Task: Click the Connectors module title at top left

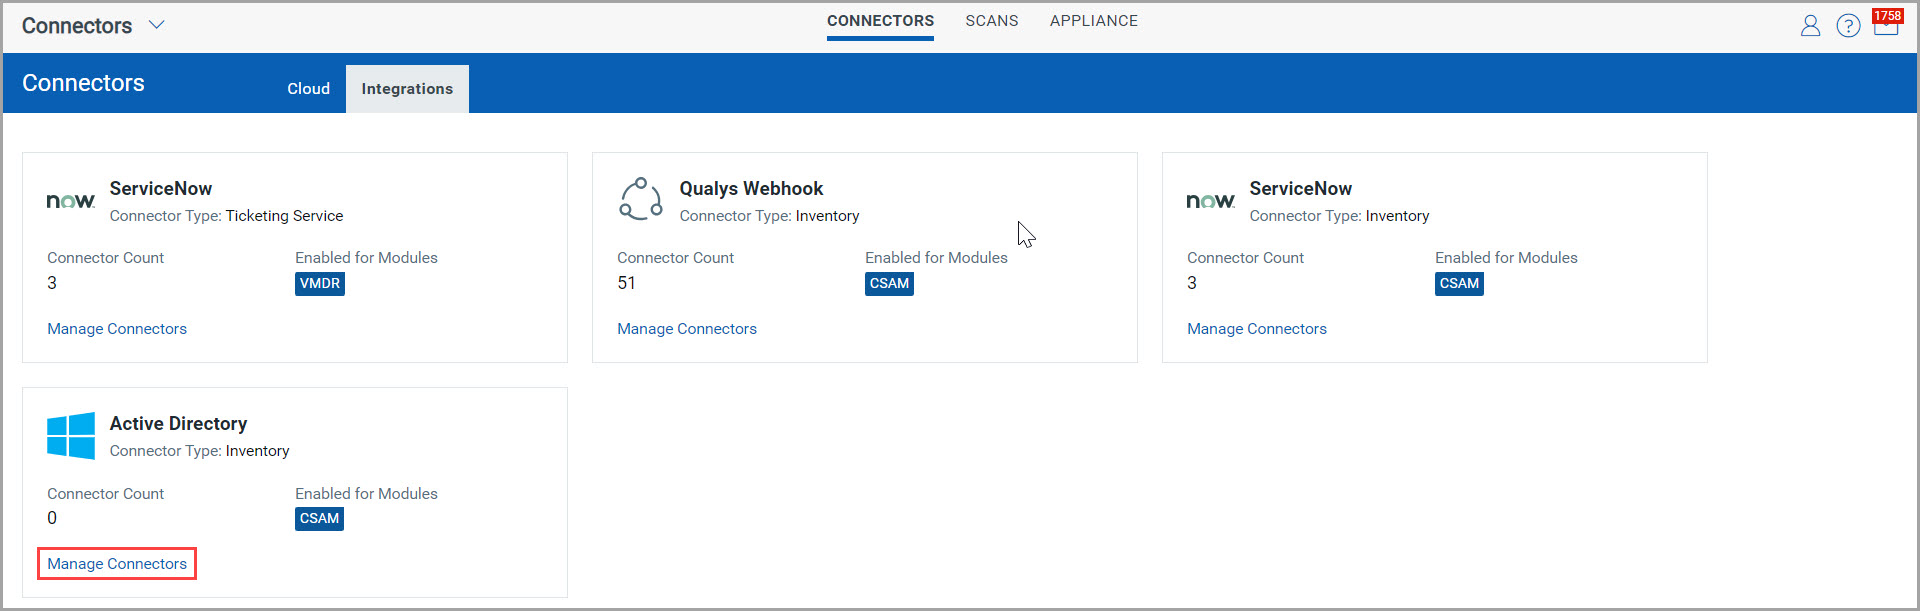Action: [77, 26]
